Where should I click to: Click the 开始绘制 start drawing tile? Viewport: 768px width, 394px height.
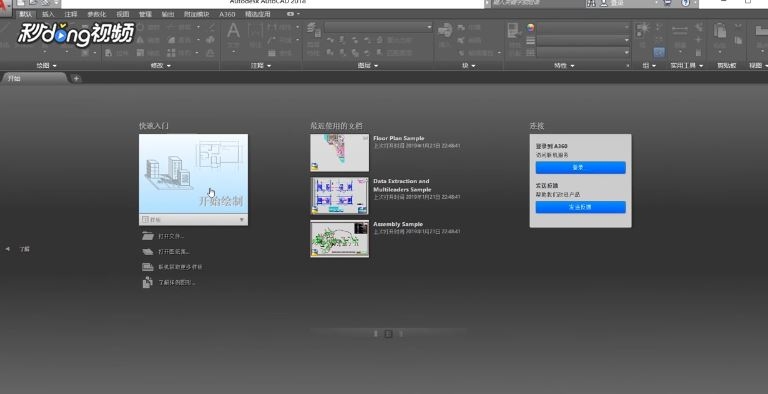pyautogui.click(x=193, y=174)
